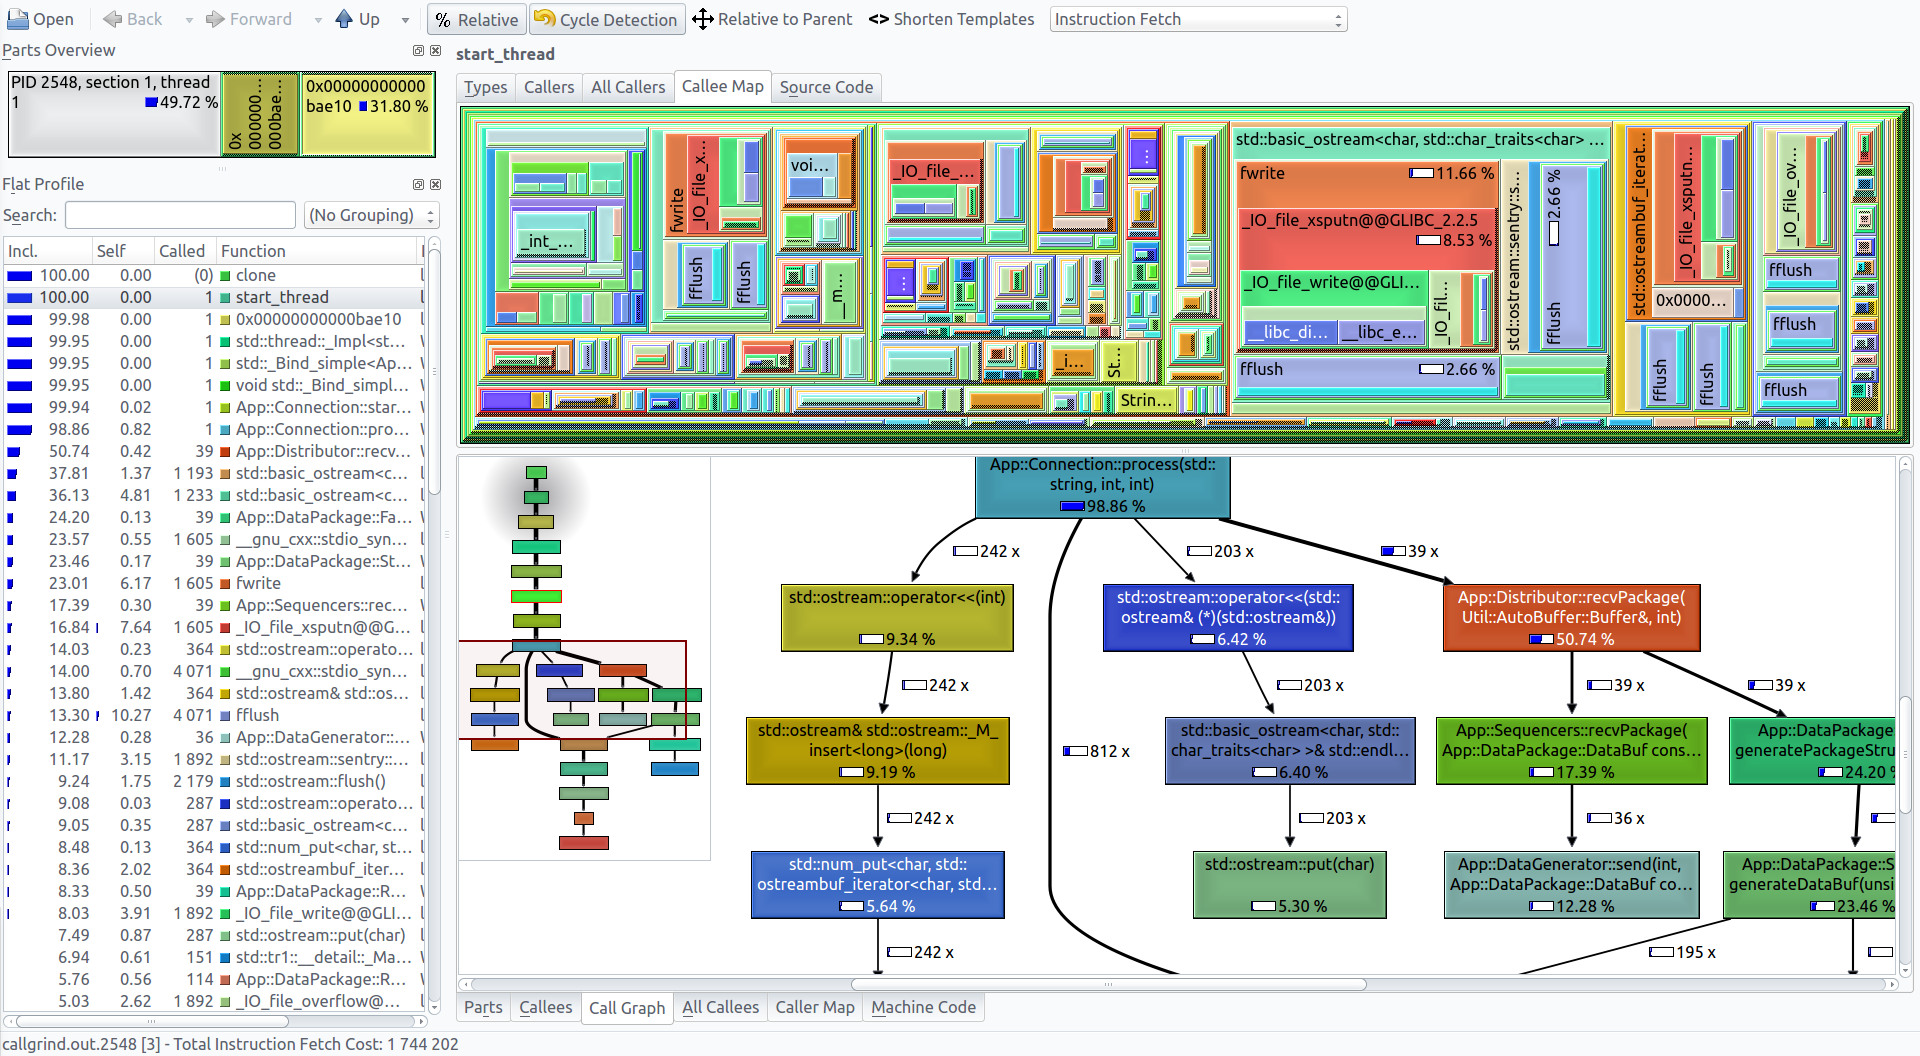Open the Instruction Fetch event type dropdown
The image size is (1920, 1056).
(x=1197, y=19)
